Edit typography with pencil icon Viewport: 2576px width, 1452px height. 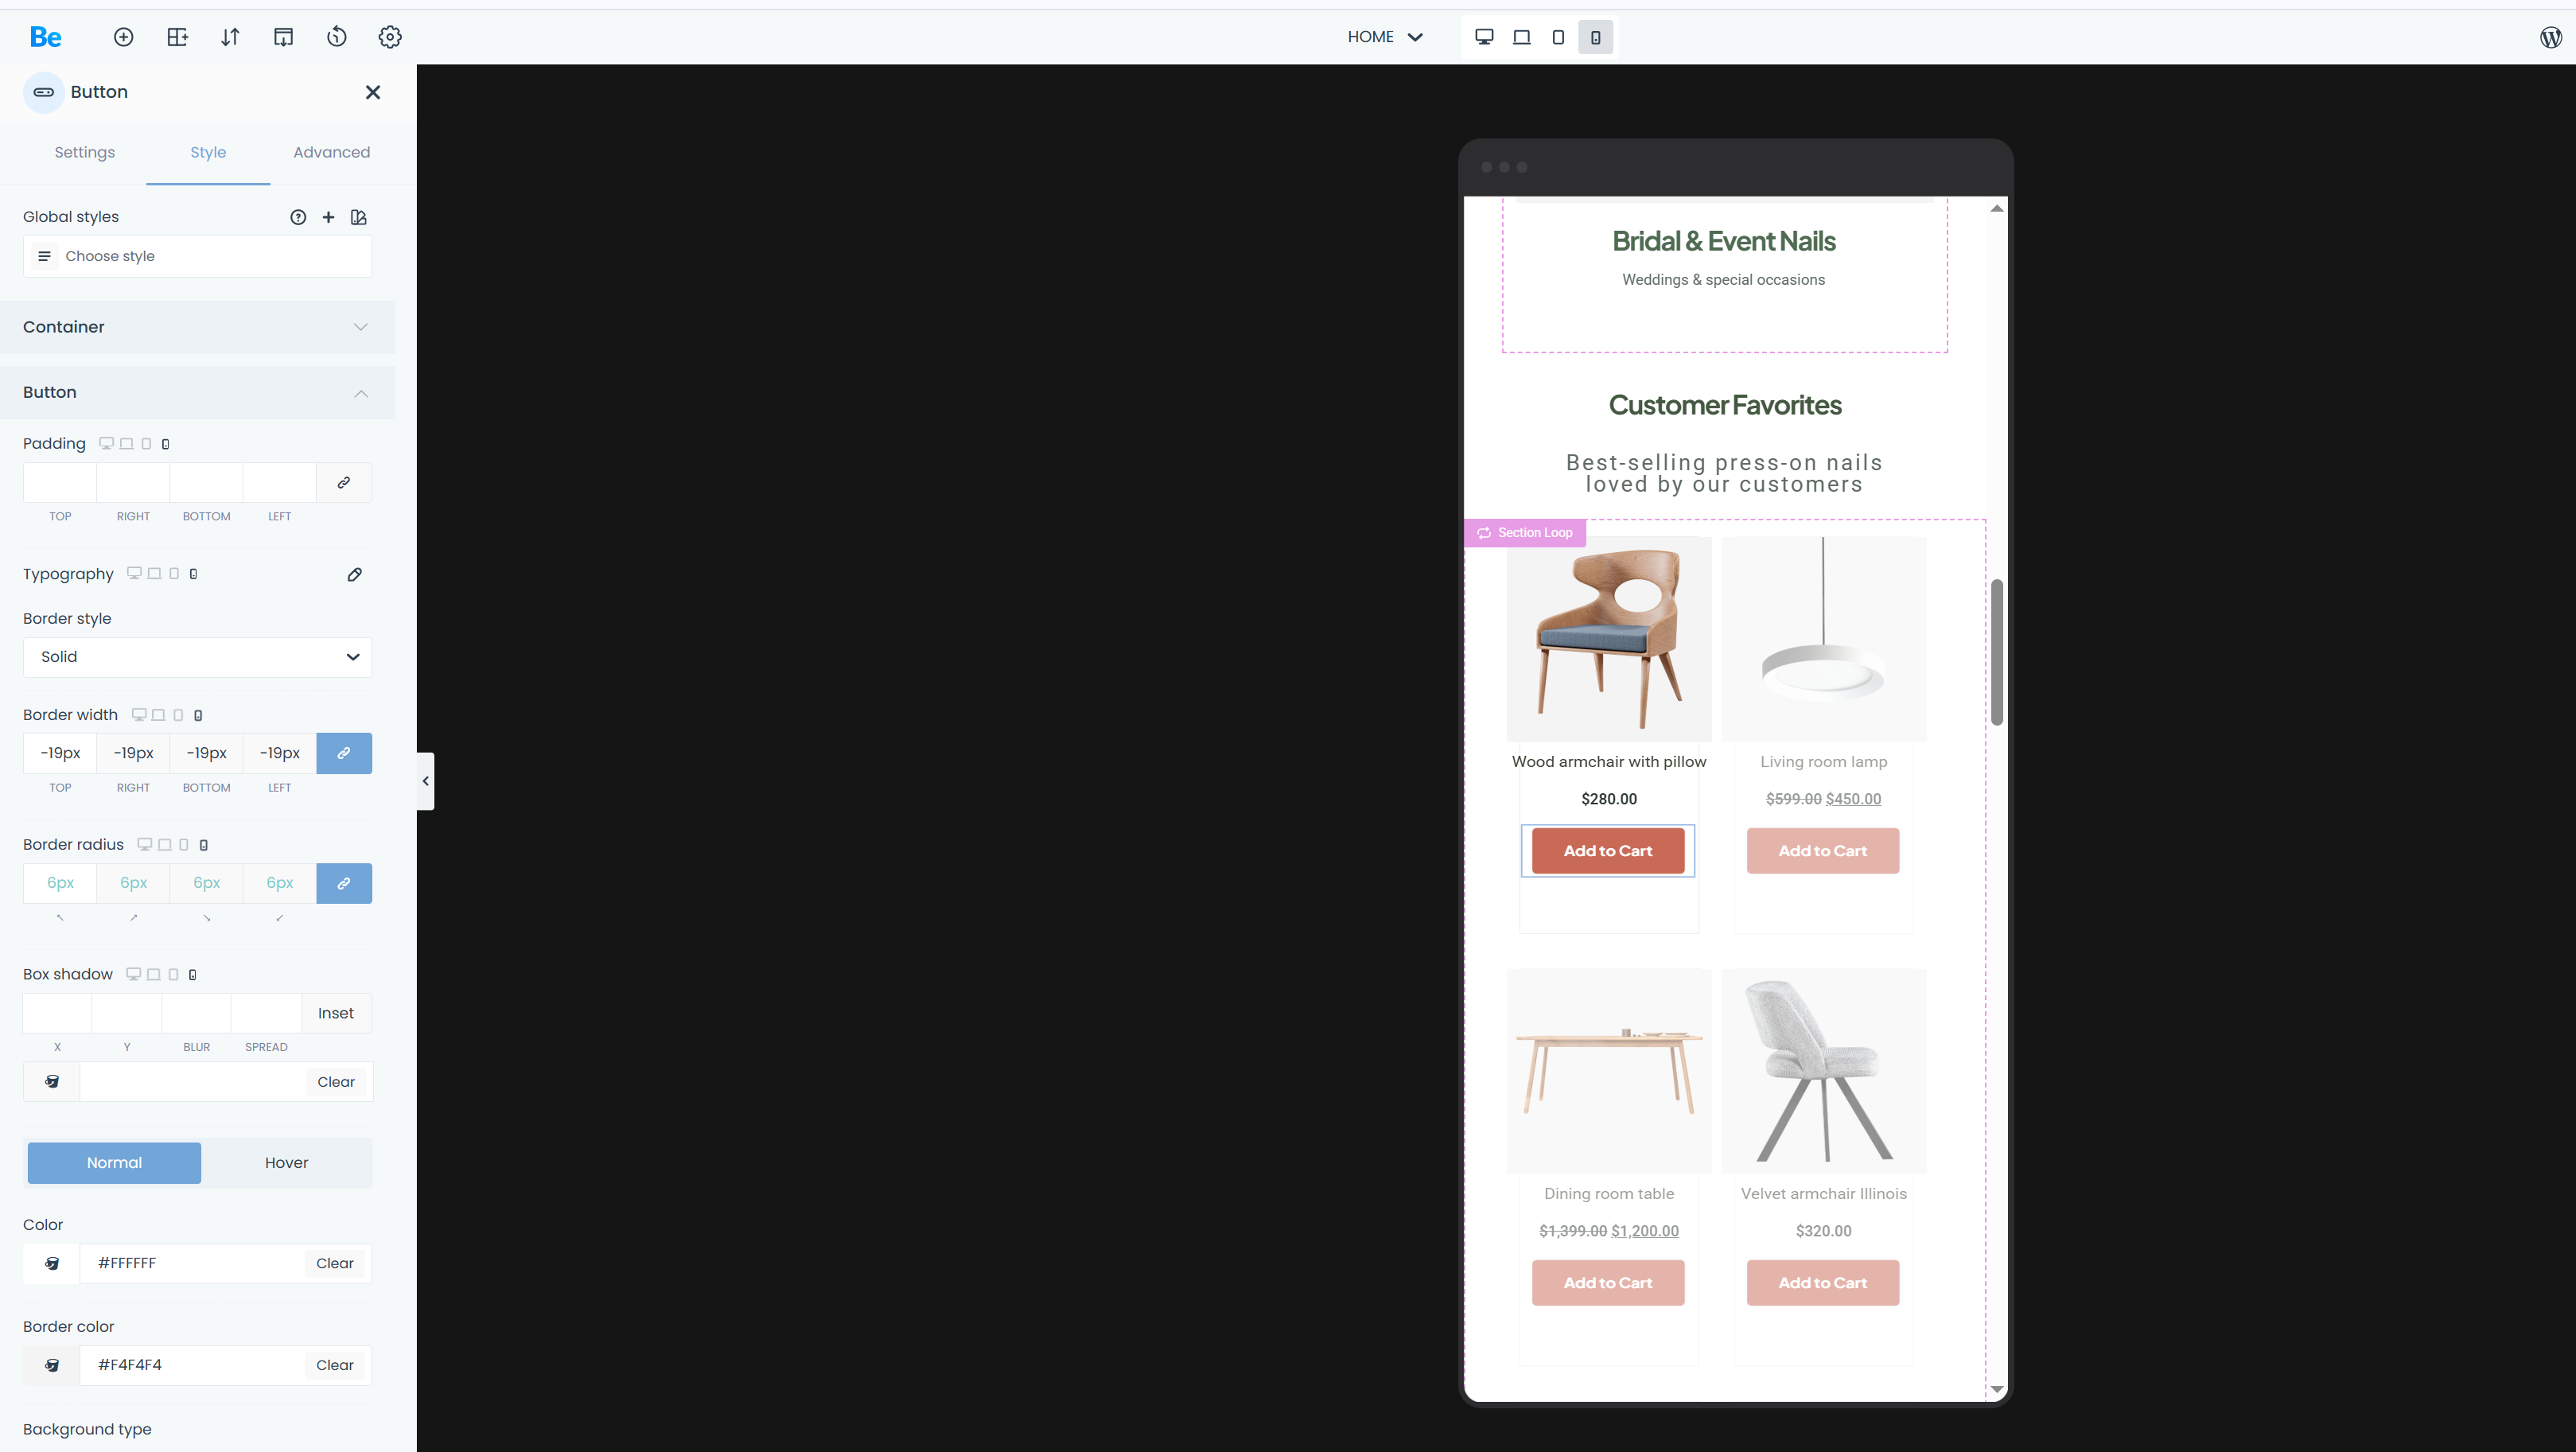click(x=354, y=574)
